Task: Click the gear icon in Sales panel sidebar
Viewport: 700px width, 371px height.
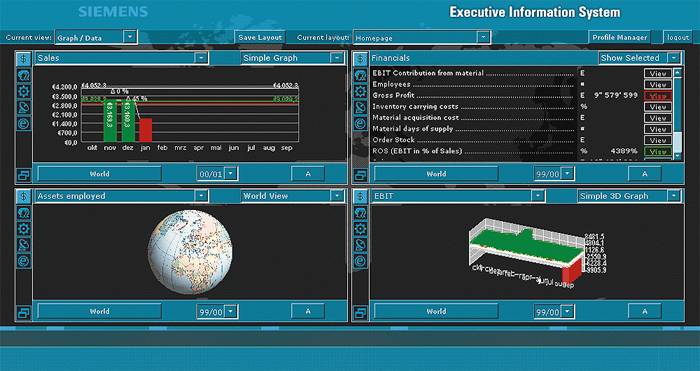Action: pyautogui.click(x=23, y=92)
